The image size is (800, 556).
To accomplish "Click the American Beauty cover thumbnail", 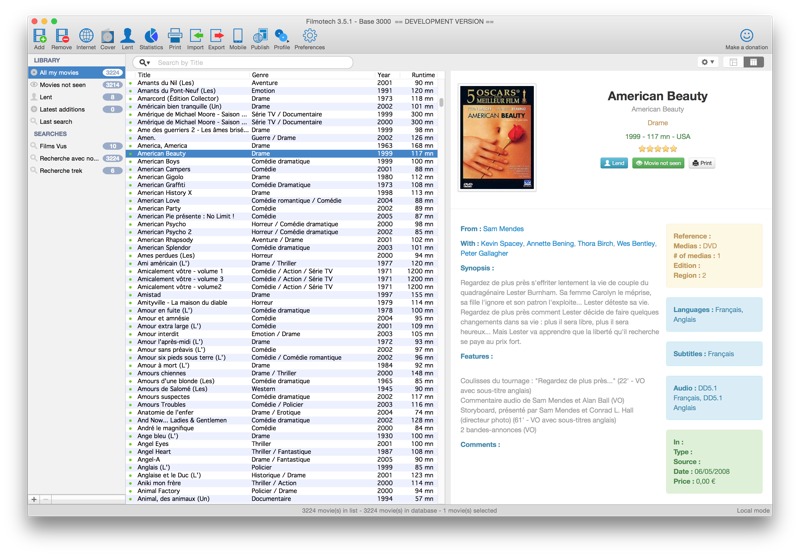I will coord(497,137).
